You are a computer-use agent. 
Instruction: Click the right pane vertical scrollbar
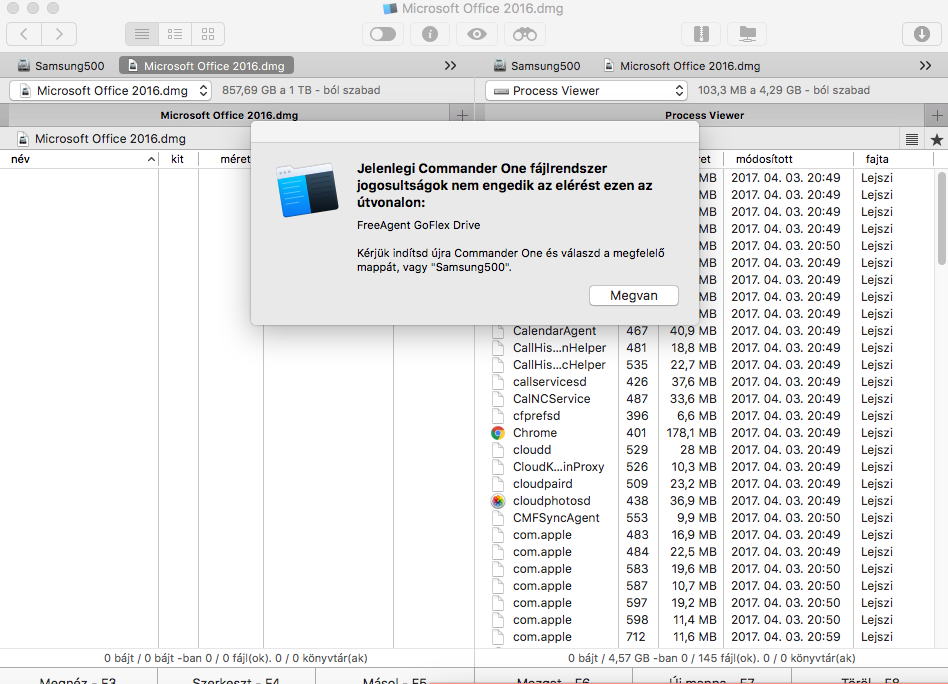pos(941,218)
